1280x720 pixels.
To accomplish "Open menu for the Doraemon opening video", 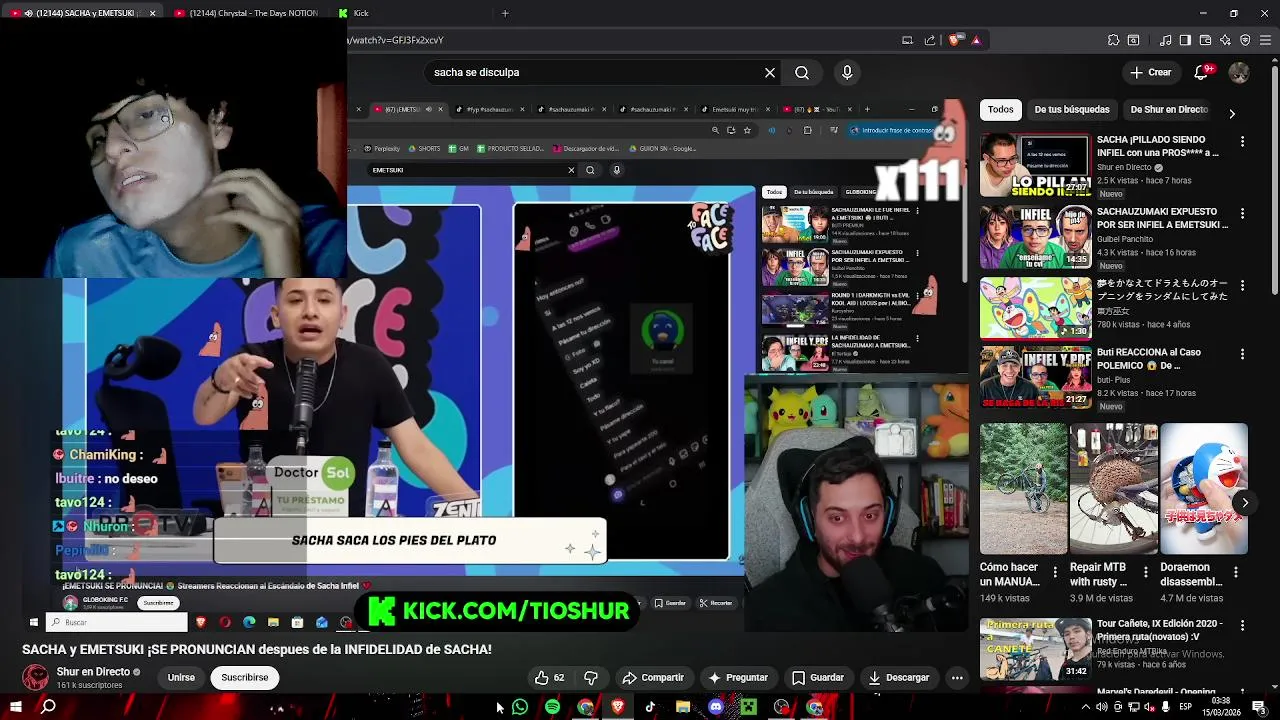I will (x=1243, y=286).
